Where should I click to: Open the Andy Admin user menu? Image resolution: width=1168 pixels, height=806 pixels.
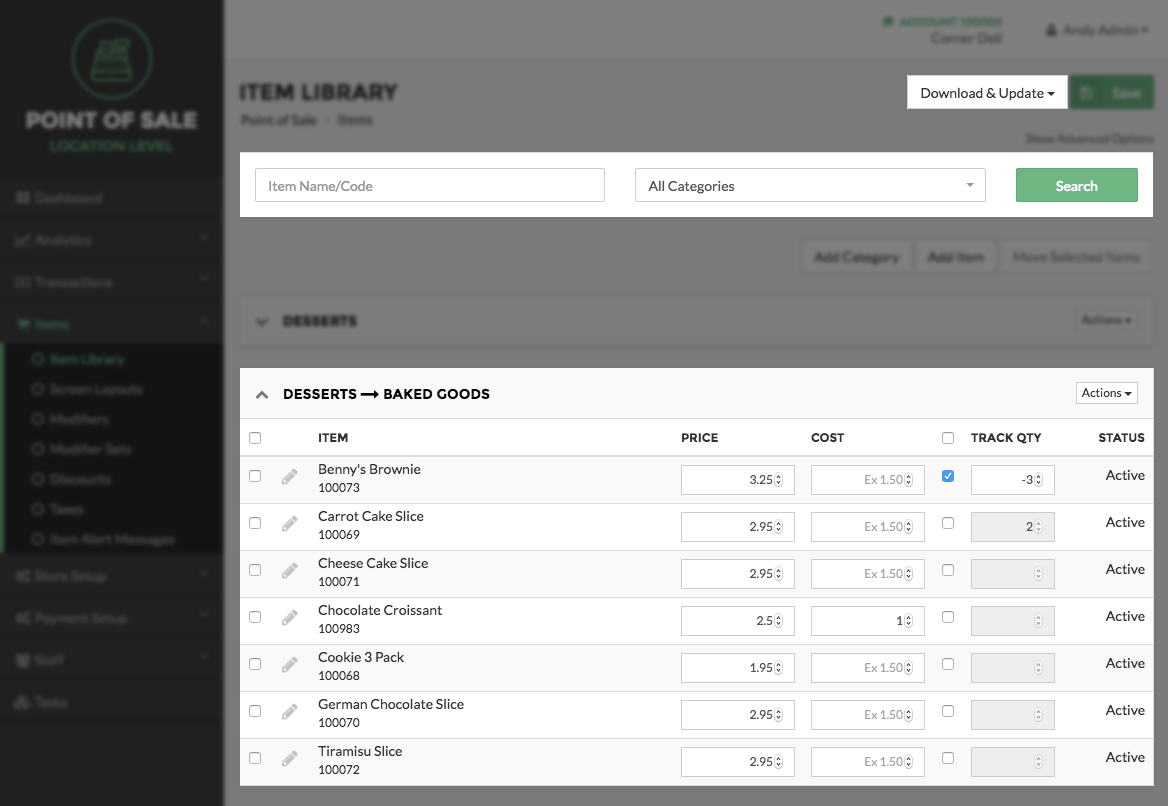coord(1096,30)
